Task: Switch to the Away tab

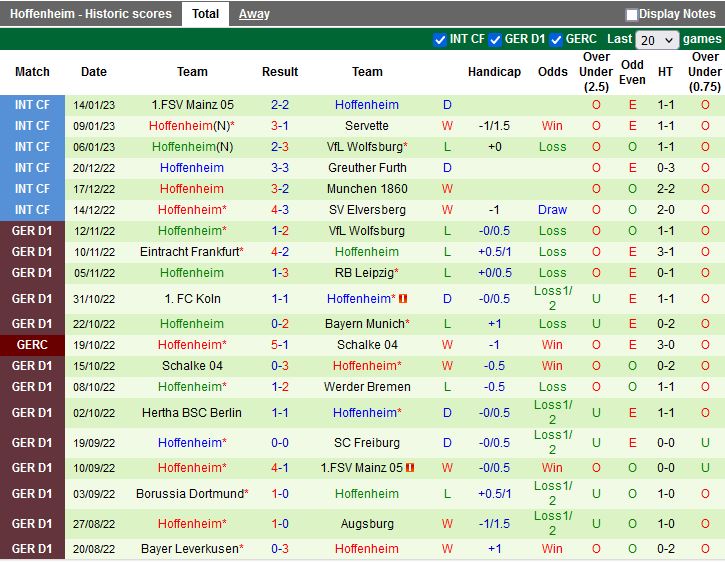Action: [254, 14]
